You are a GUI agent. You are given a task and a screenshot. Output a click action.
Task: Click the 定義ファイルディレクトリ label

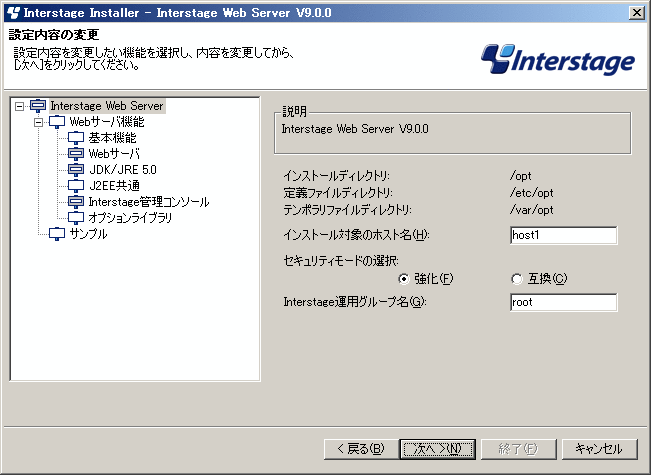click(x=338, y=193)
